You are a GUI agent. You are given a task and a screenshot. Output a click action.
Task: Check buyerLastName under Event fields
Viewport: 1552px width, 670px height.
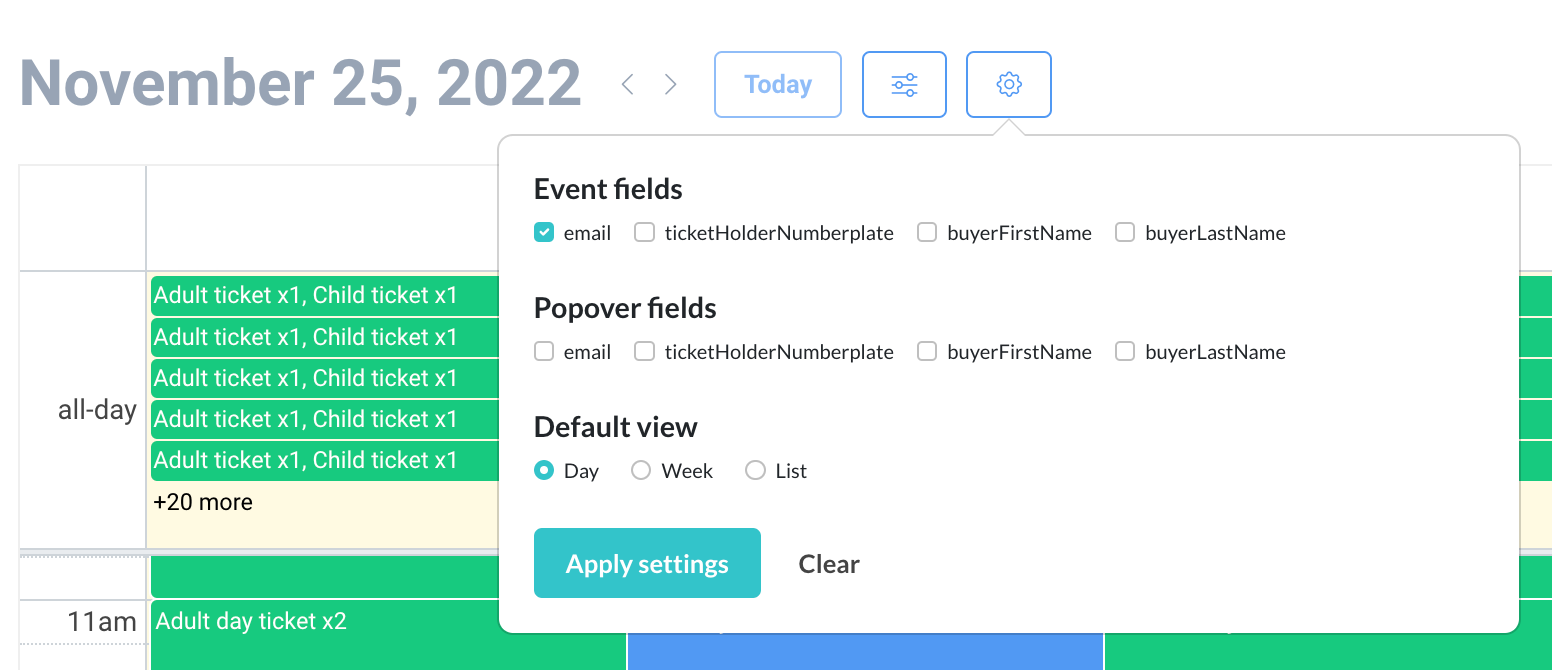tap(1125, 233)
